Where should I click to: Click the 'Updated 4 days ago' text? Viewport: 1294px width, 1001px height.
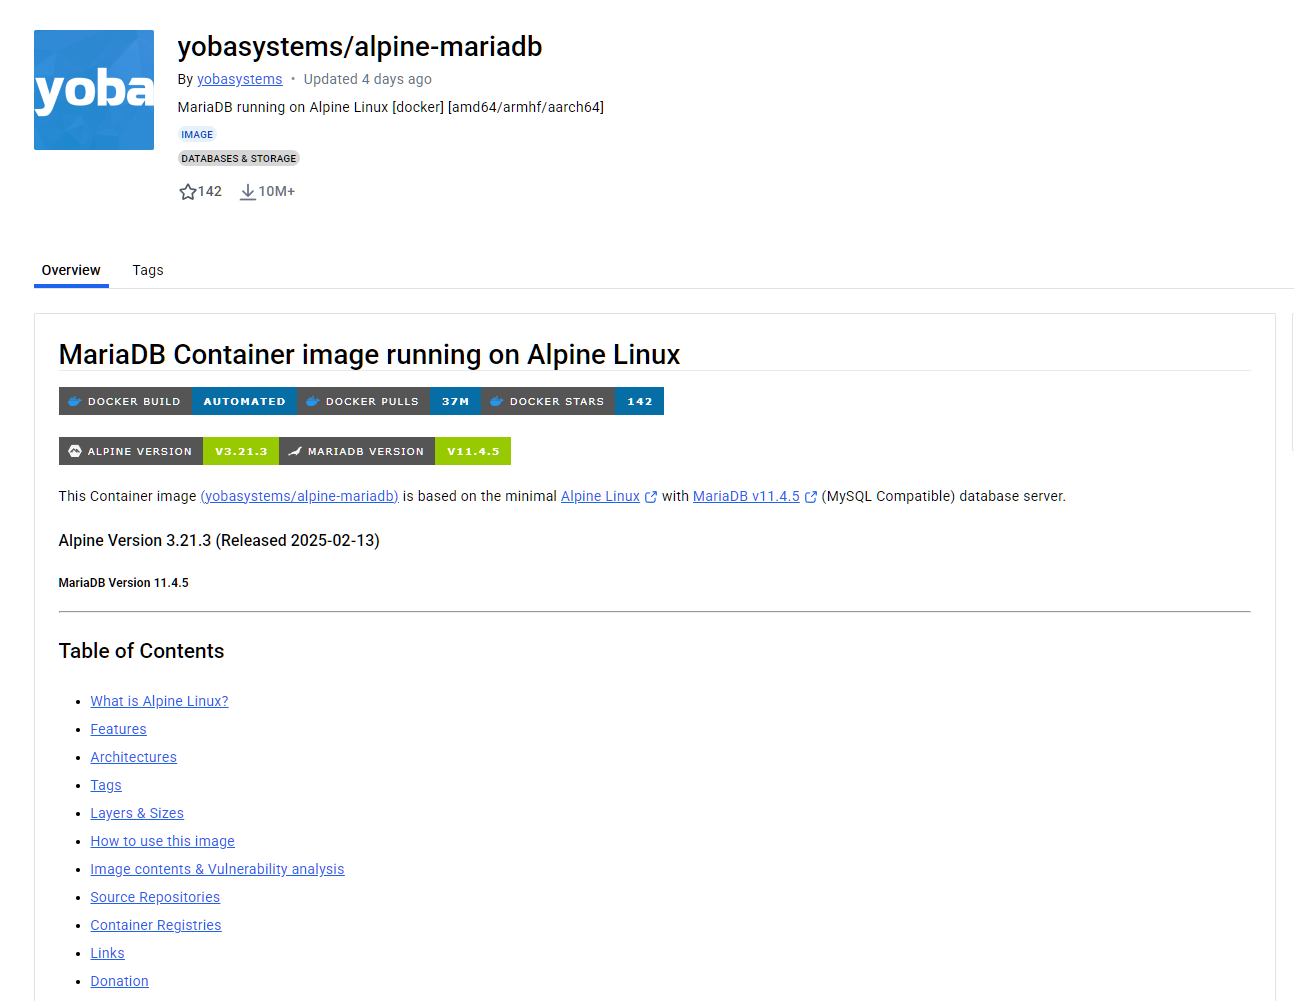pyautogui.click(x=368, y=79)
